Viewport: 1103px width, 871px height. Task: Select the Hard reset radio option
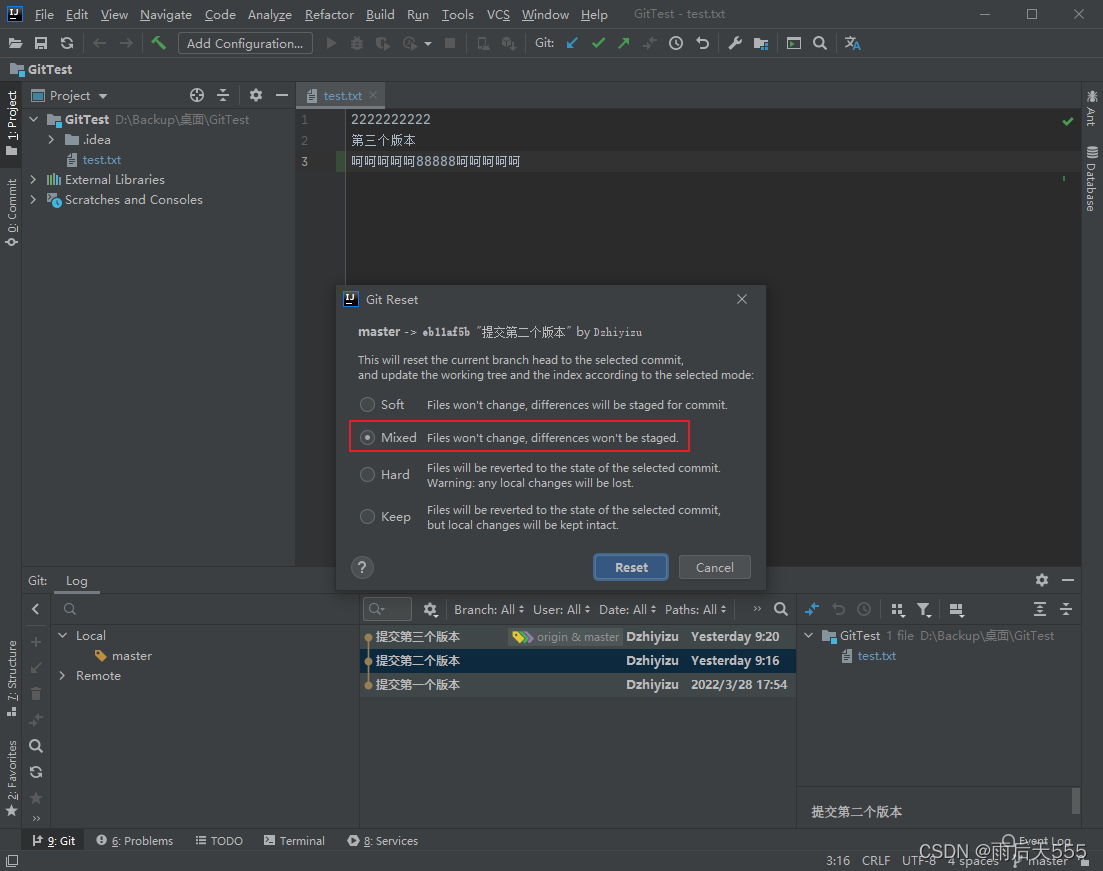click(367, 475)
